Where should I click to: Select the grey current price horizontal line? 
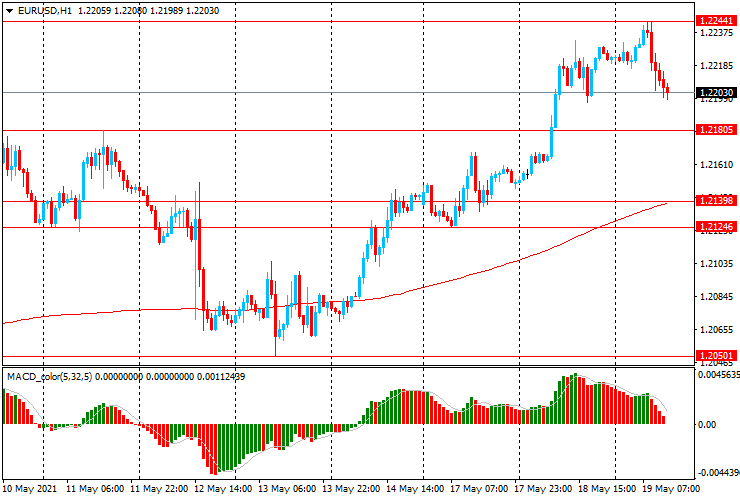(x=349, y=93)
